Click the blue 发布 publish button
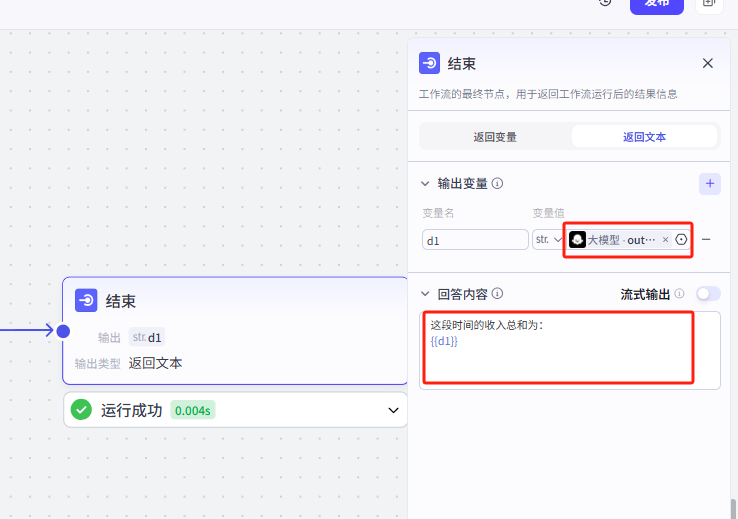738x519 pixels. pos(656,4)
